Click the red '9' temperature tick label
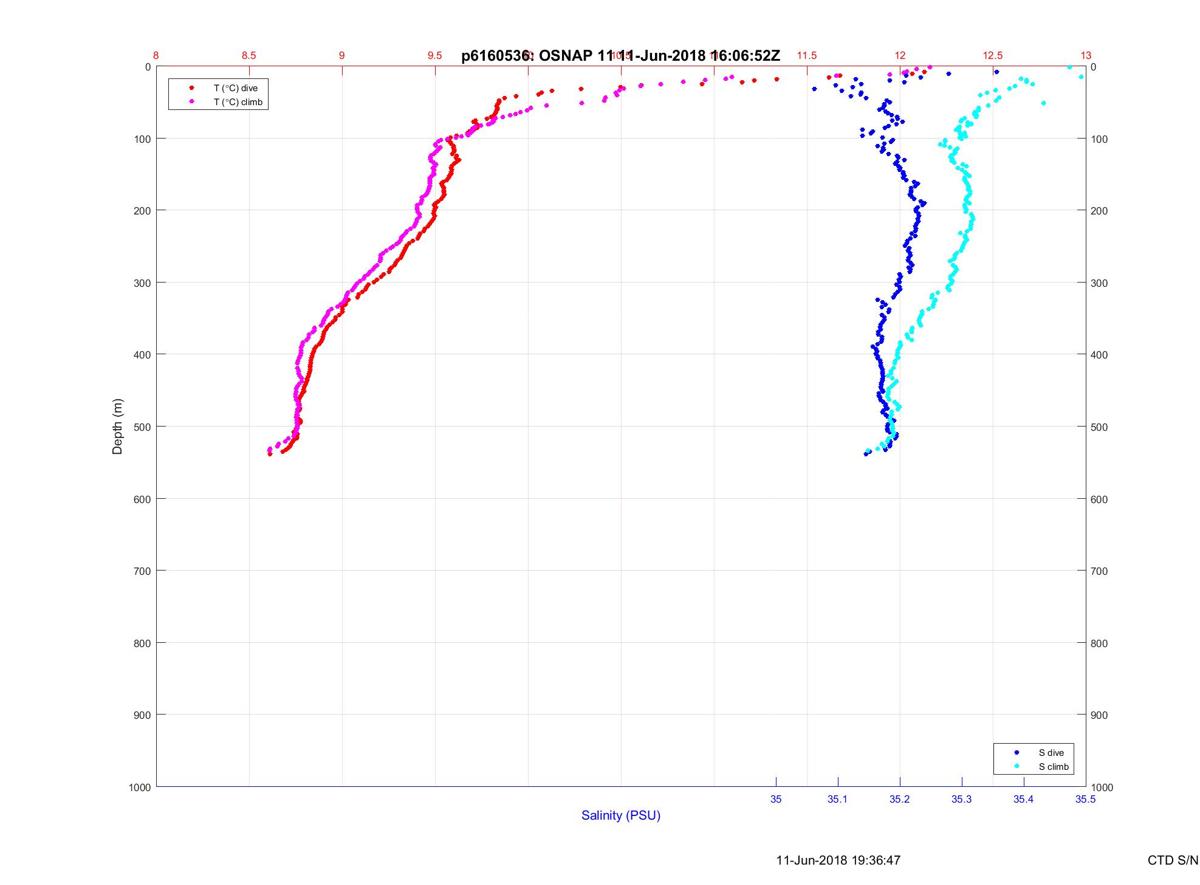 (x=342, y=56)
